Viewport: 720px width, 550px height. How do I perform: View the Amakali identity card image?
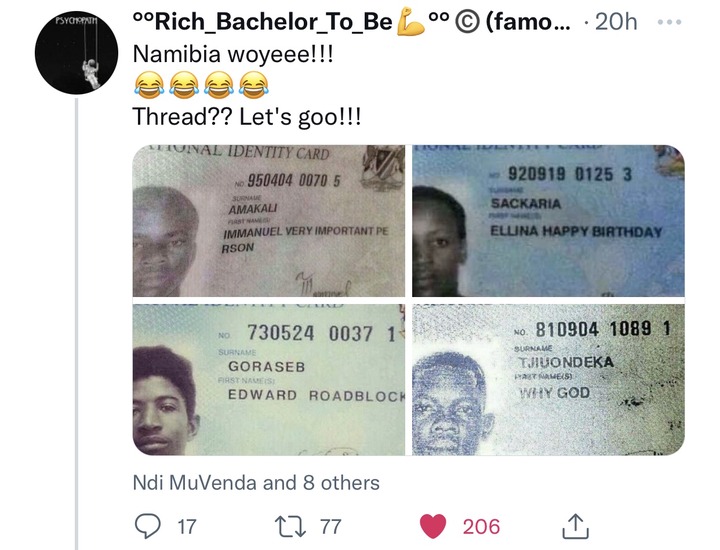[269, 221]
